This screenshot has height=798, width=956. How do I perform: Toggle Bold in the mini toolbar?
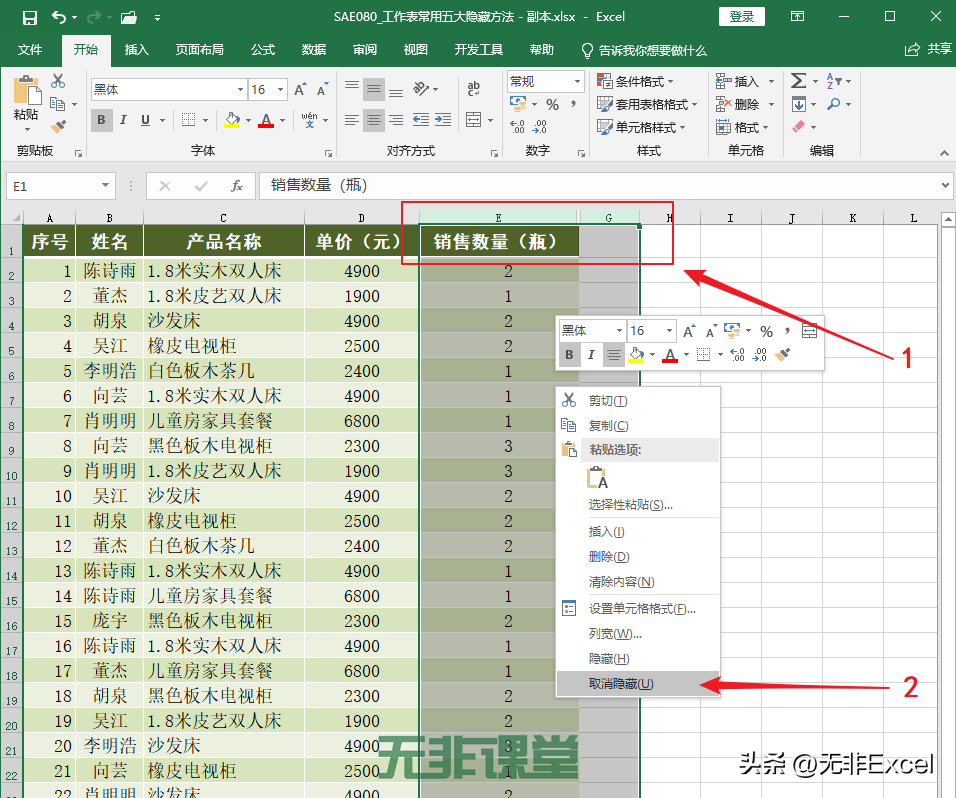(569, 355)
